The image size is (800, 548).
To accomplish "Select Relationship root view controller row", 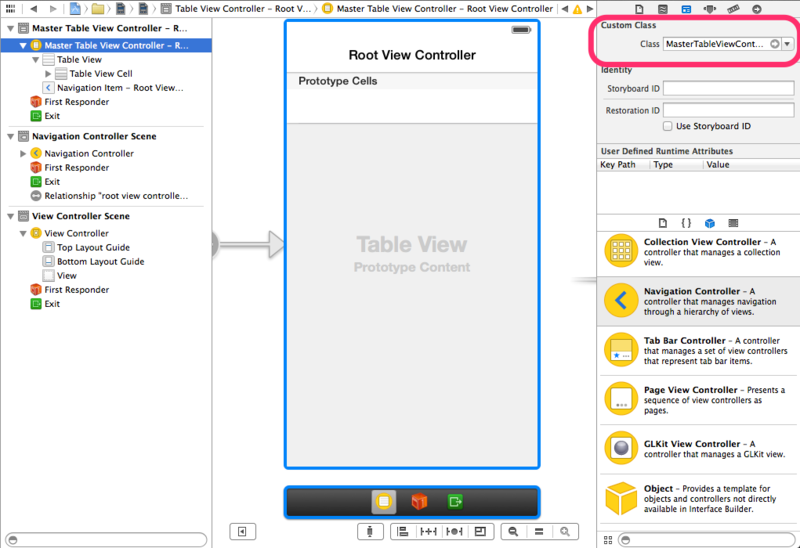I will coord(116,196).
